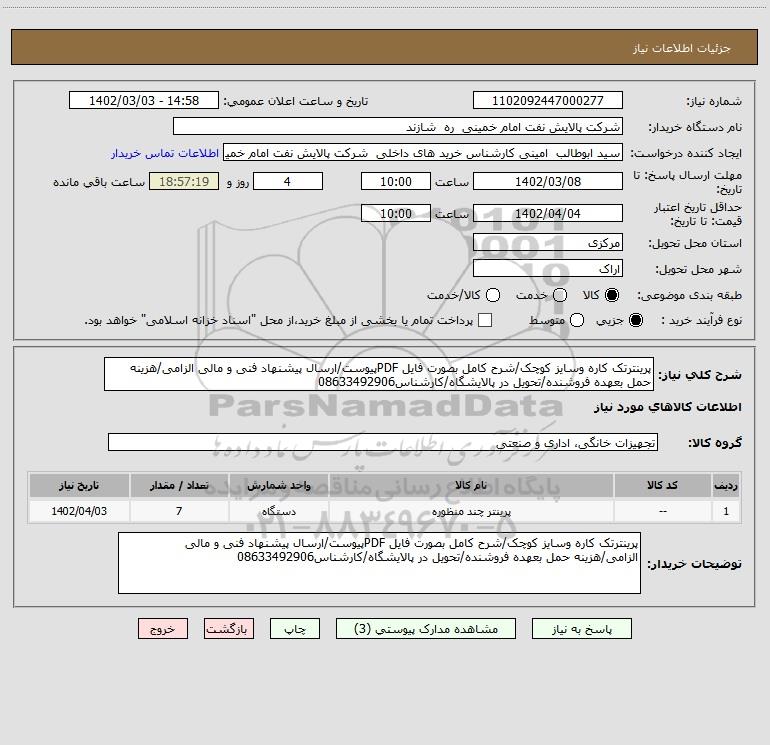Select the کالا/خدمت radio button

(x=493, y=295)
